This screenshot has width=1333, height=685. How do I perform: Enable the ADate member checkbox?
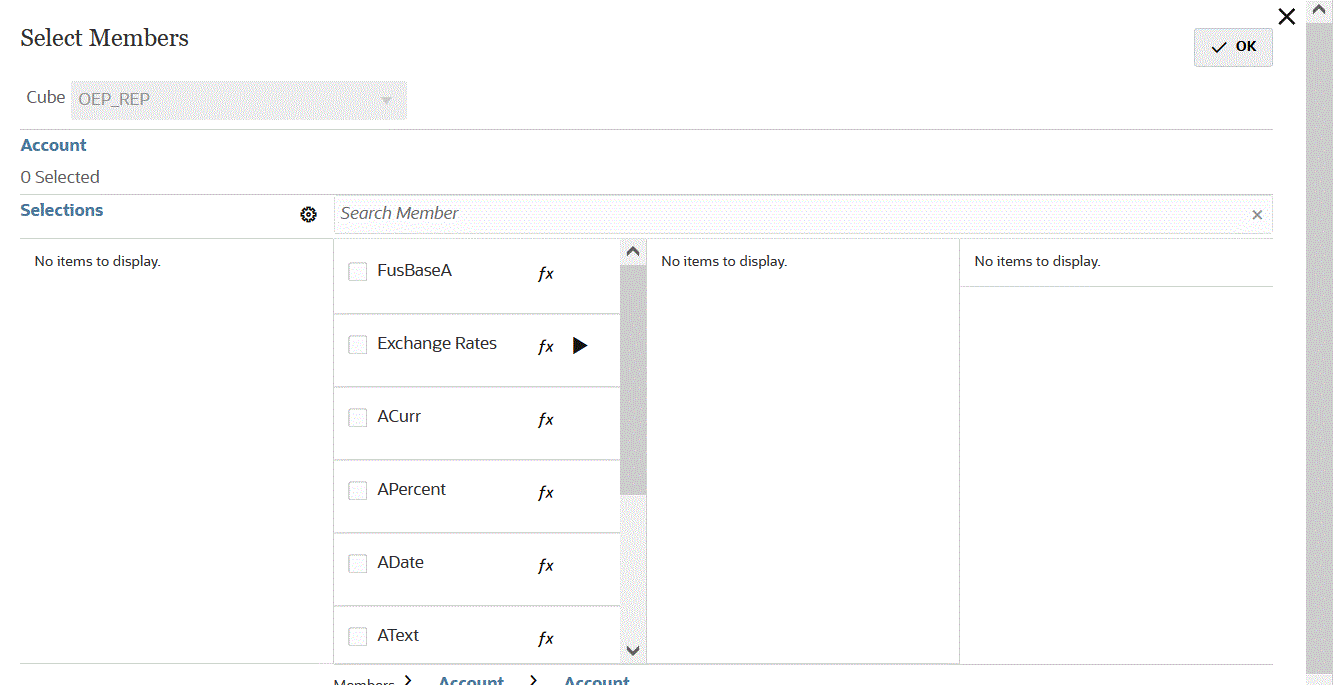[358, 564]
